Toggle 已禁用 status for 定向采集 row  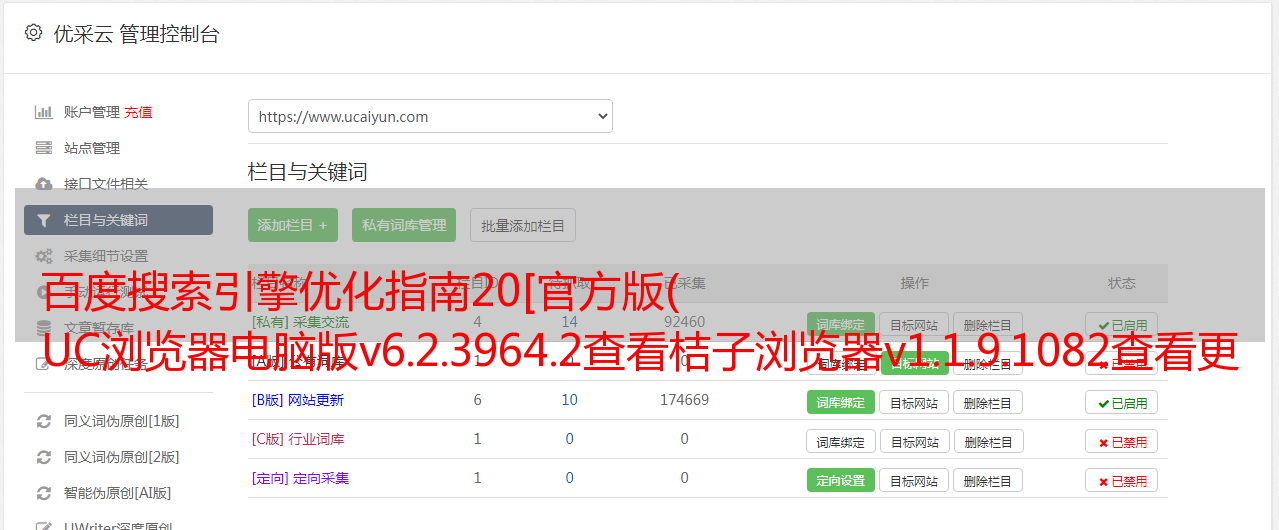(x=1121, y=480)
